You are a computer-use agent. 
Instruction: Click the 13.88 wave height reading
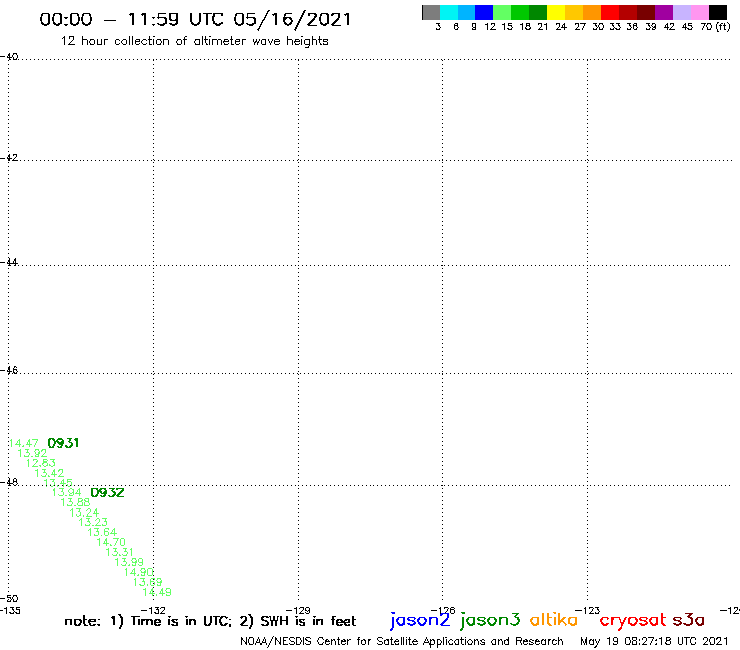(x=76, y=502)
